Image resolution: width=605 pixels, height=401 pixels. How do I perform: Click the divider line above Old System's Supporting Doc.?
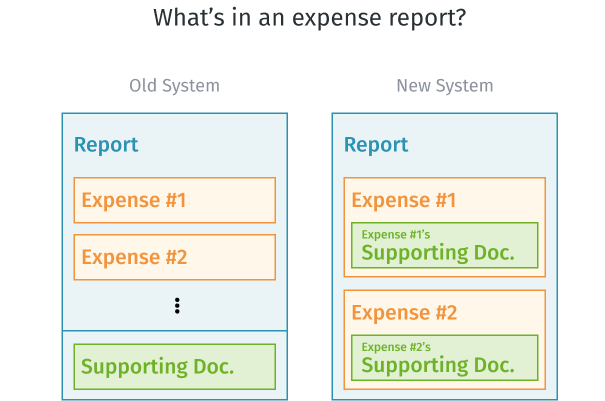click(174, 331)
